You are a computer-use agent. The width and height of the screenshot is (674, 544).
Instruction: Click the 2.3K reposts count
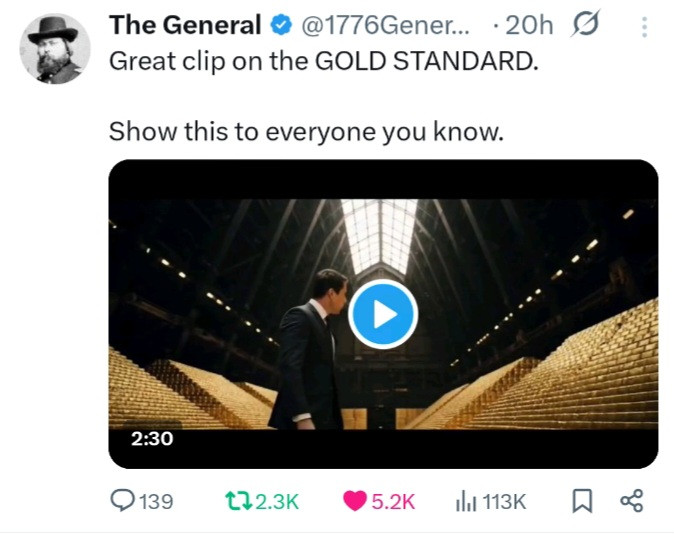[277, 501]
